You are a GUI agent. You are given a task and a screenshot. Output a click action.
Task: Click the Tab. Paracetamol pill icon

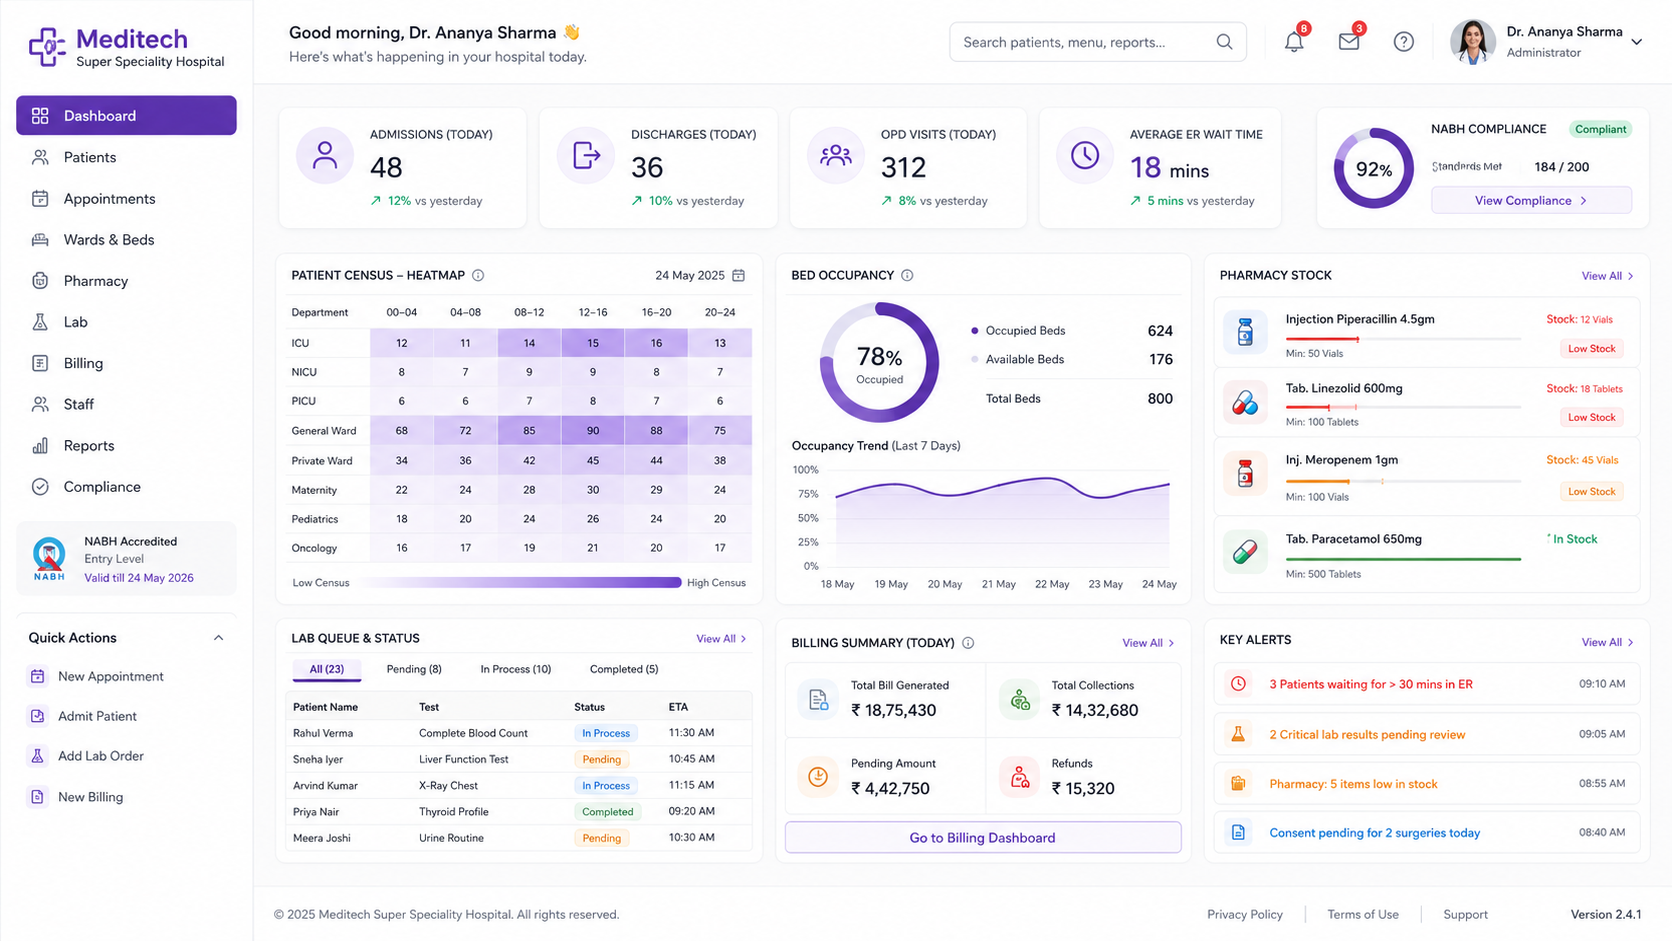[1245, 551]
